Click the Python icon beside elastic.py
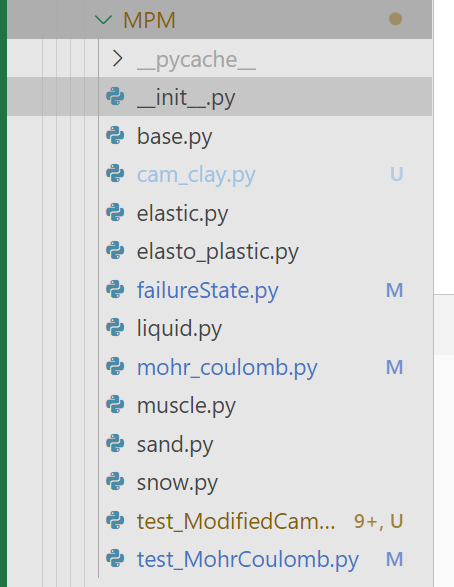 [115, 212]
